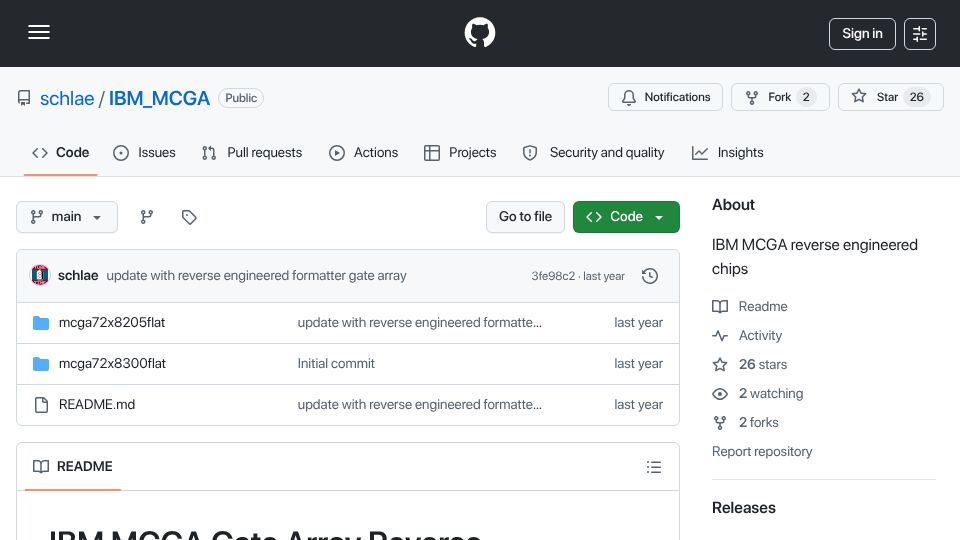Go to the Actions tab

tap(364, 152)
